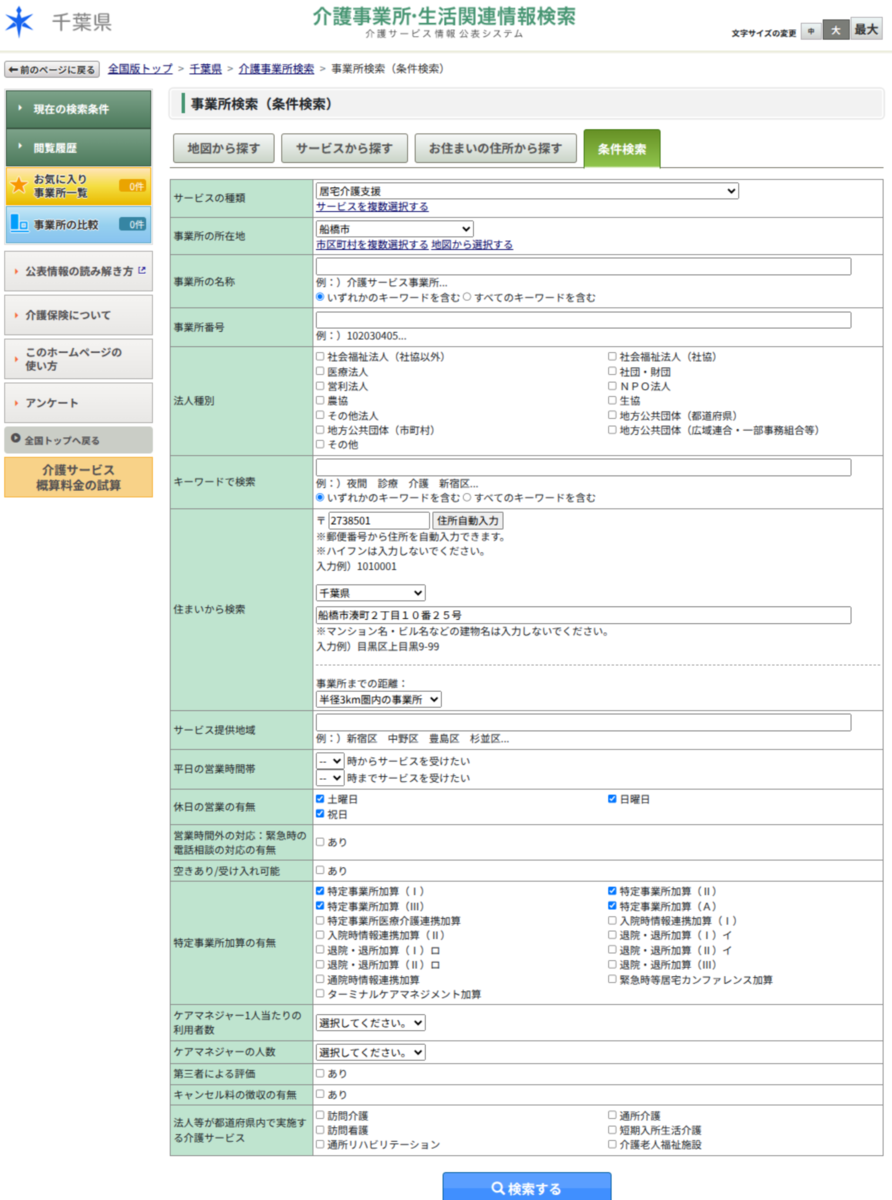Open このホームページの使い方 sidebar item
The width and height of the screenshot is (892, 1200).
[78, 359]
